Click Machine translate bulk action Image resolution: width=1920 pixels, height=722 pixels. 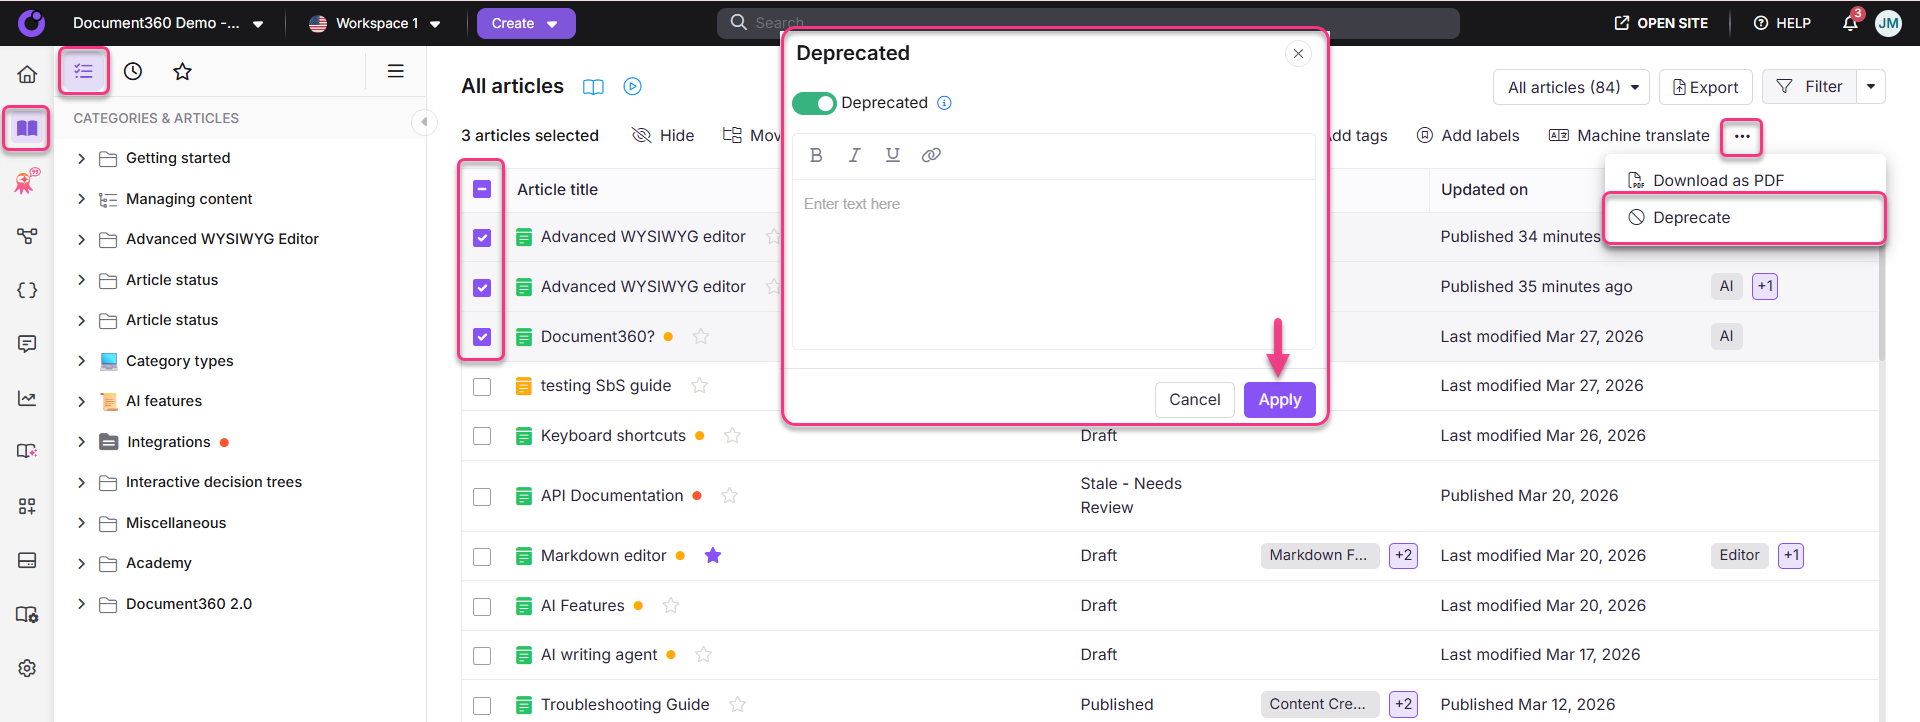click(1629, 136)
